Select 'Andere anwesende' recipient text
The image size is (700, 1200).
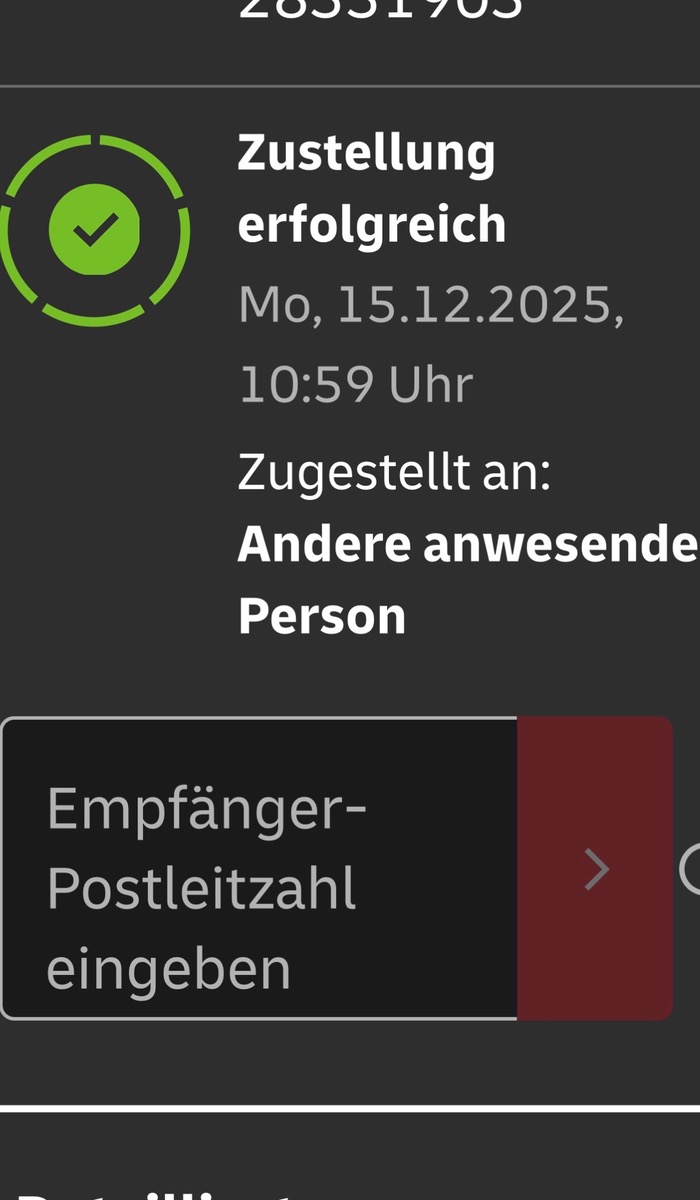tap(467, 543)
